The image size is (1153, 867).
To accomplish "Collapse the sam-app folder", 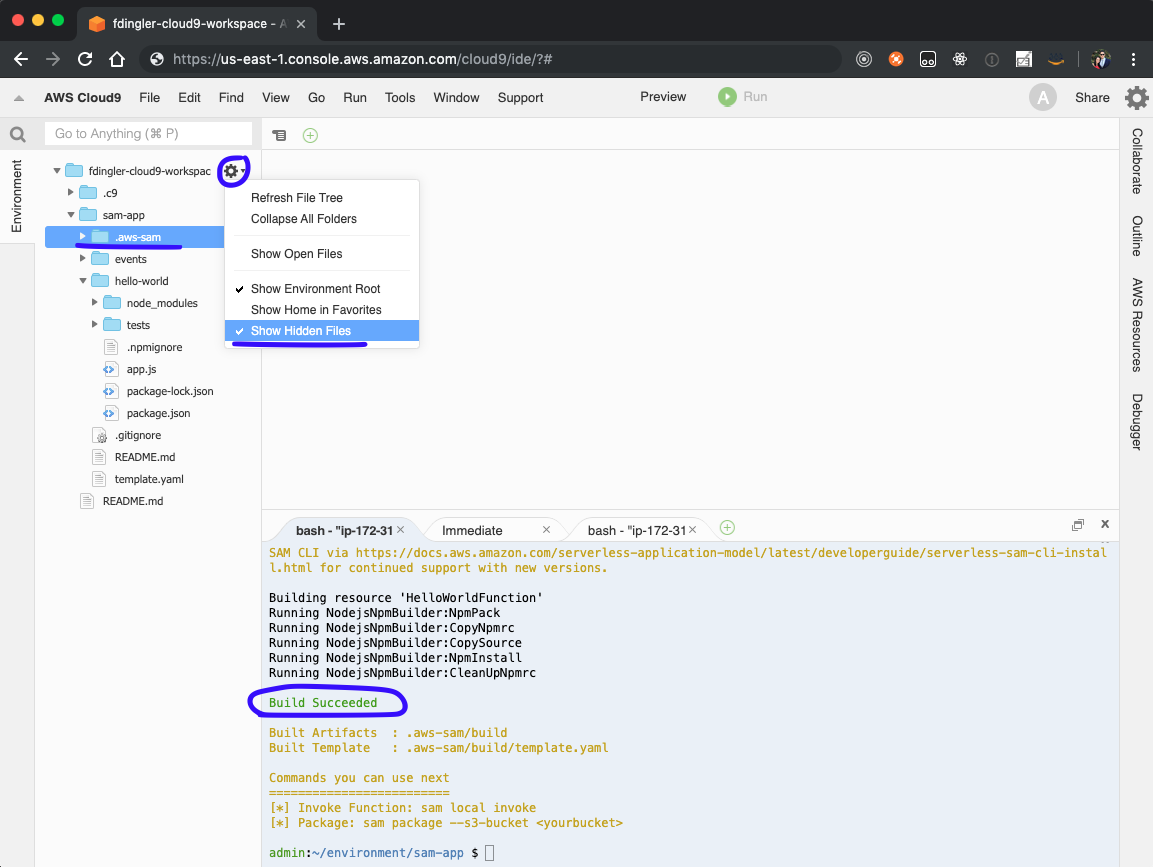I will coord(71,215).
